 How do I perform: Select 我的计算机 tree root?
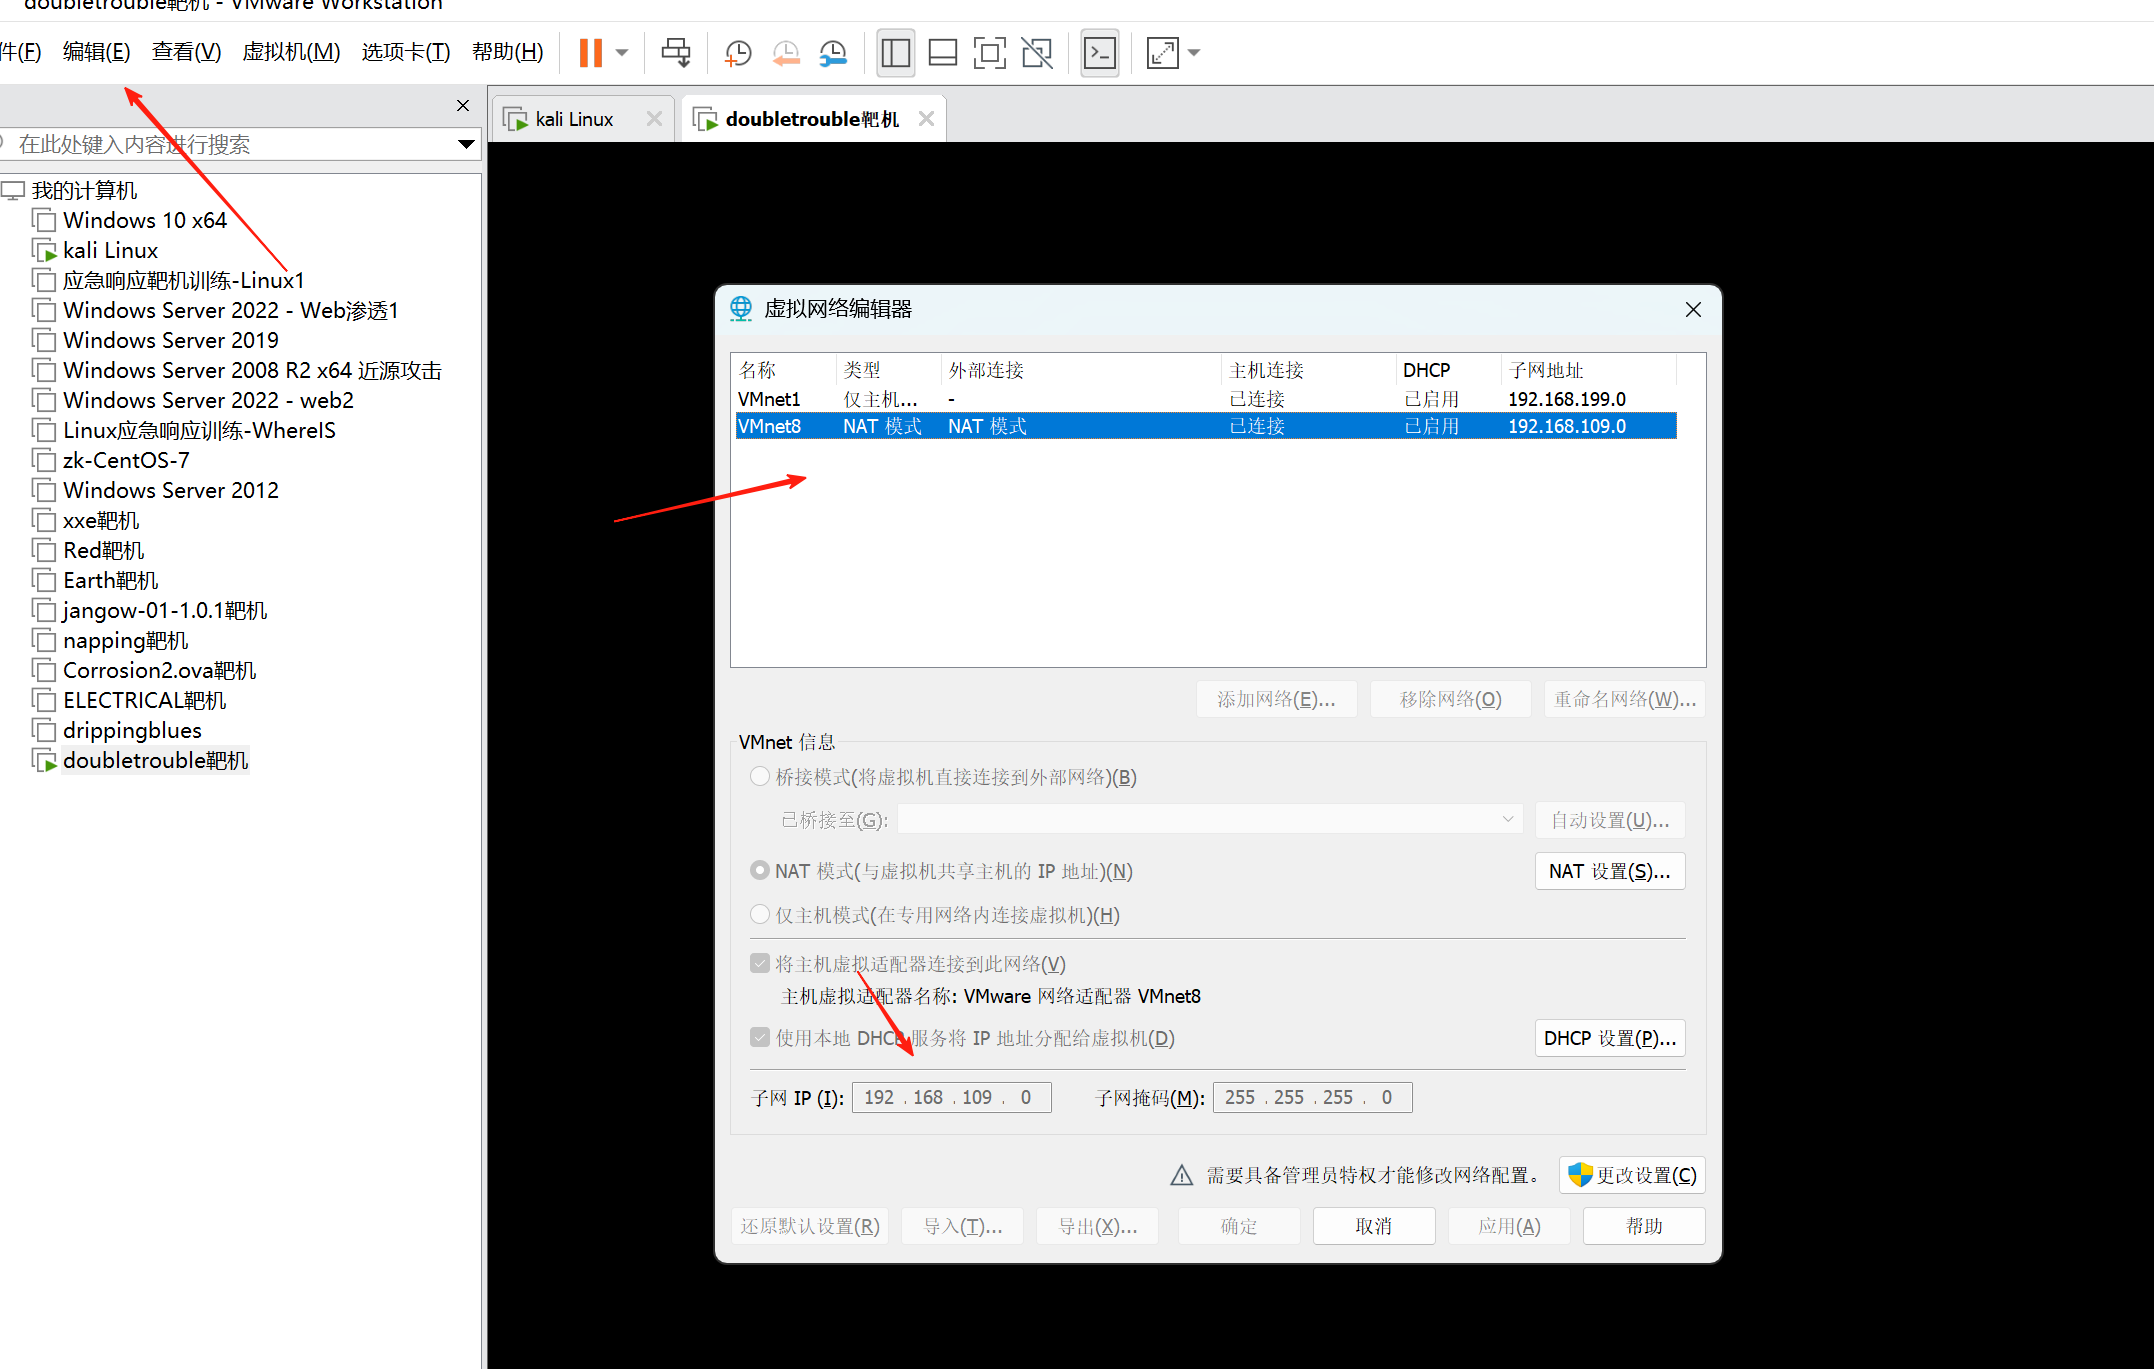[x=84, y=190]
